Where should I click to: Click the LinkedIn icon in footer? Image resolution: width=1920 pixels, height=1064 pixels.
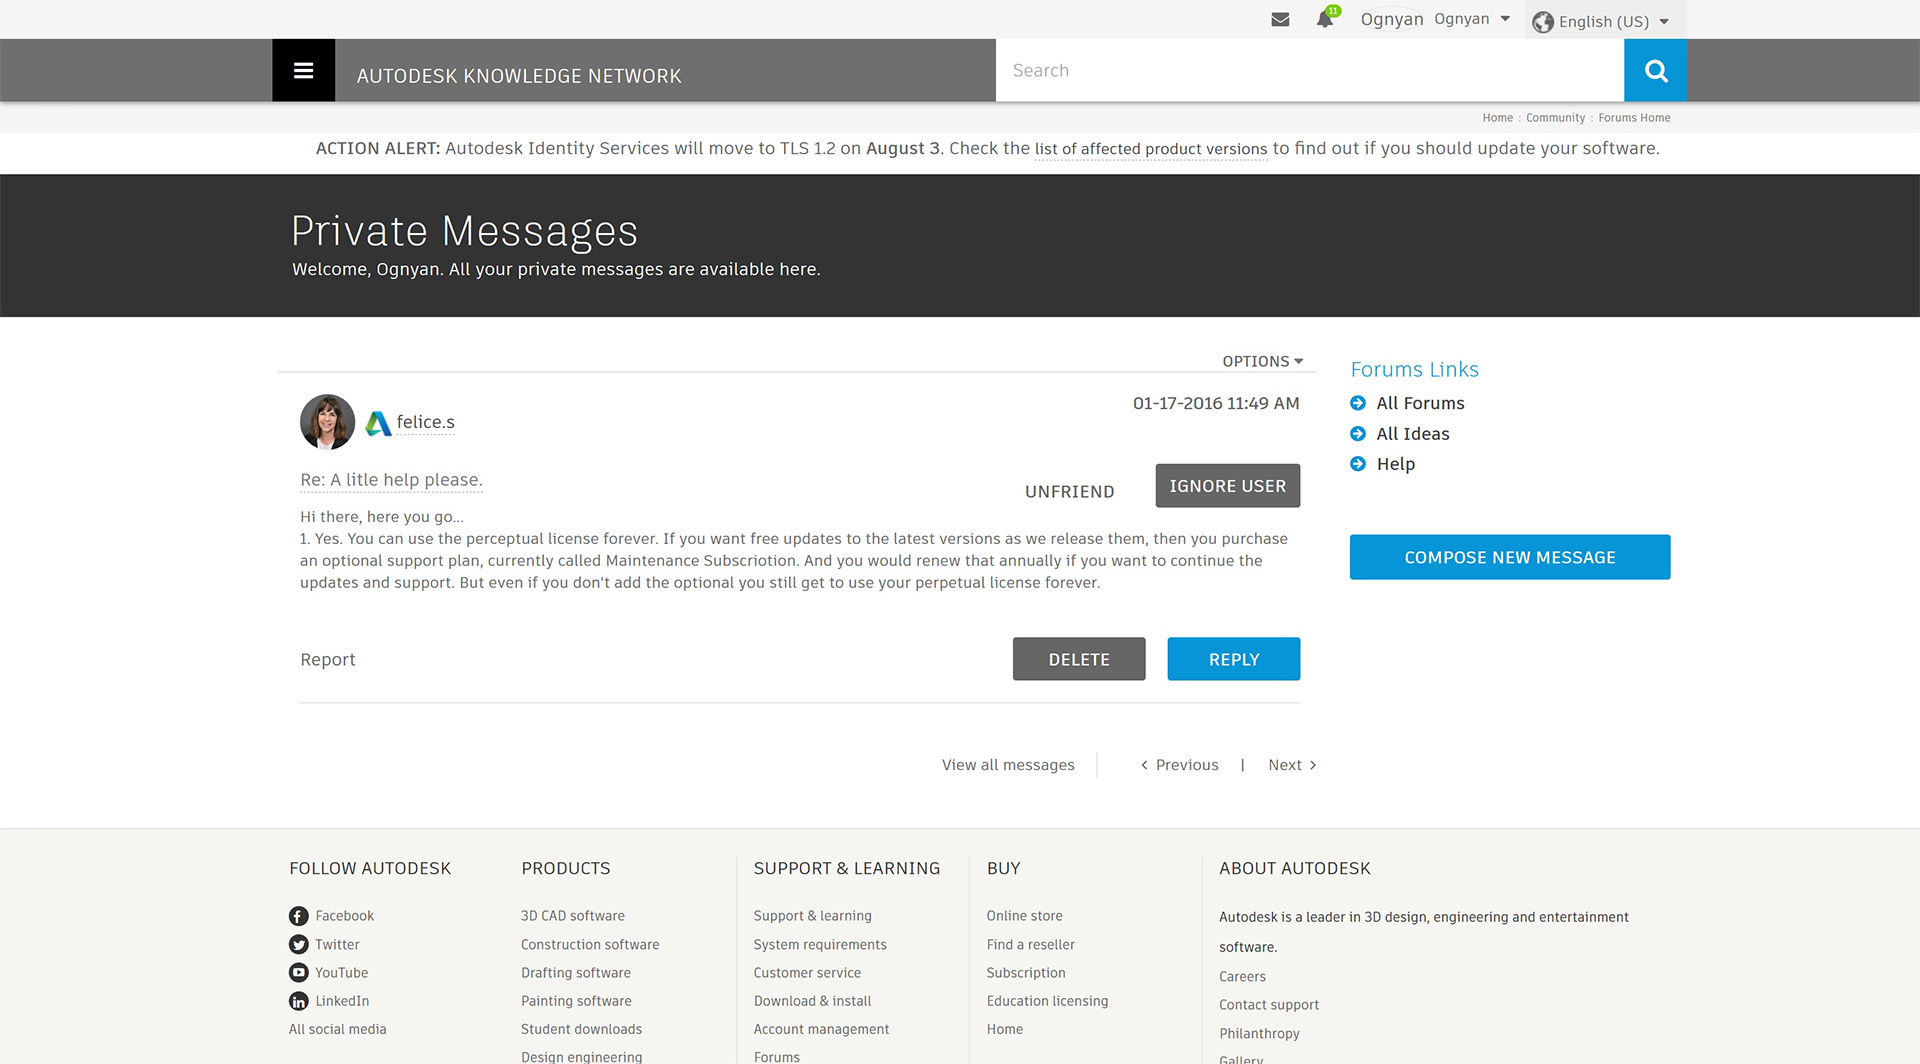pyautogui.click(x=298, y=1001)
